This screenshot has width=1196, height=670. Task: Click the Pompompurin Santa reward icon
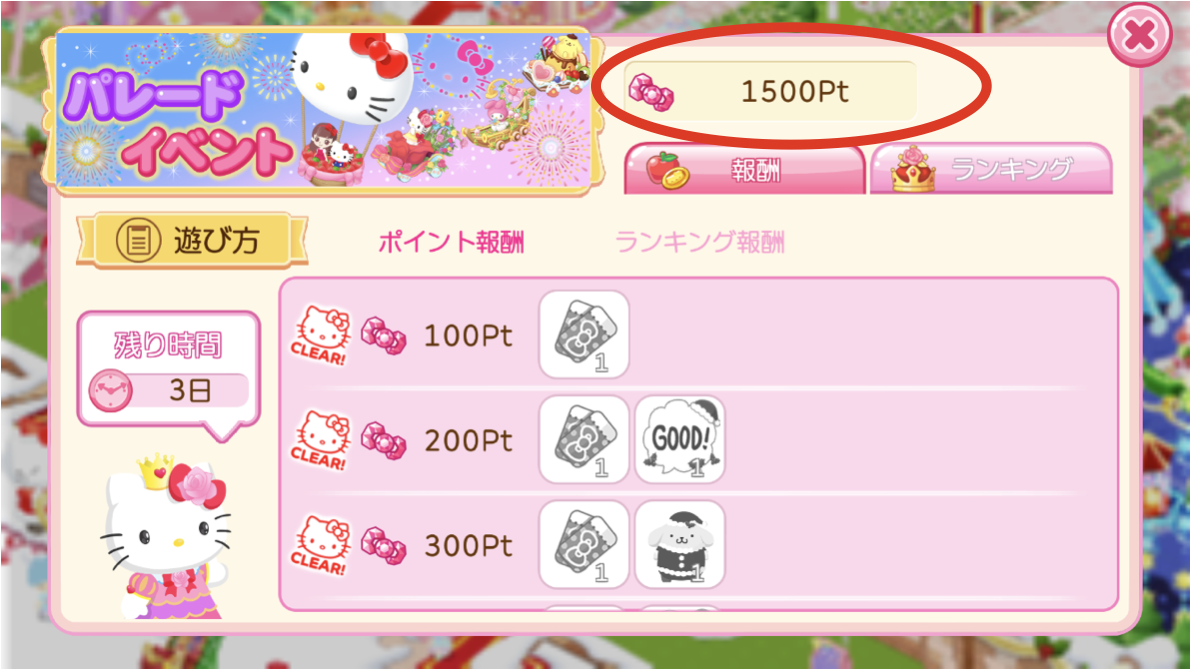[680, 545]
